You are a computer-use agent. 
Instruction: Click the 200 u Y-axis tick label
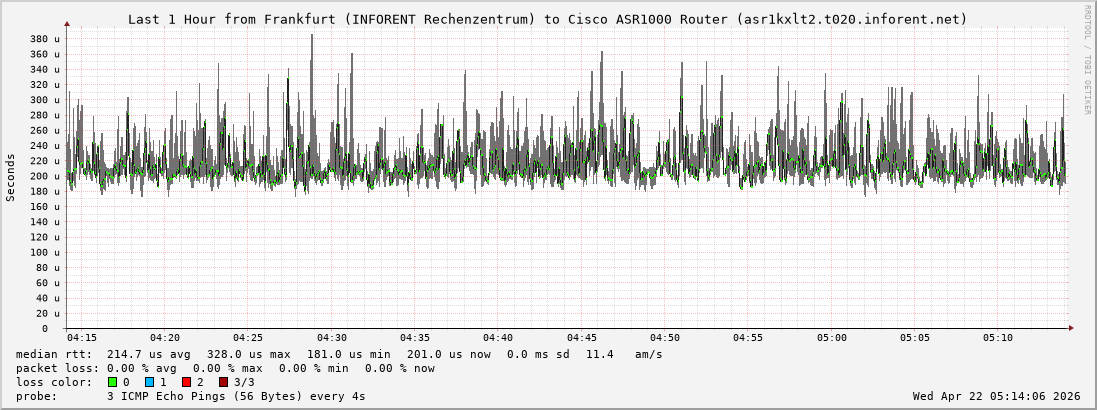pos(44,176)
